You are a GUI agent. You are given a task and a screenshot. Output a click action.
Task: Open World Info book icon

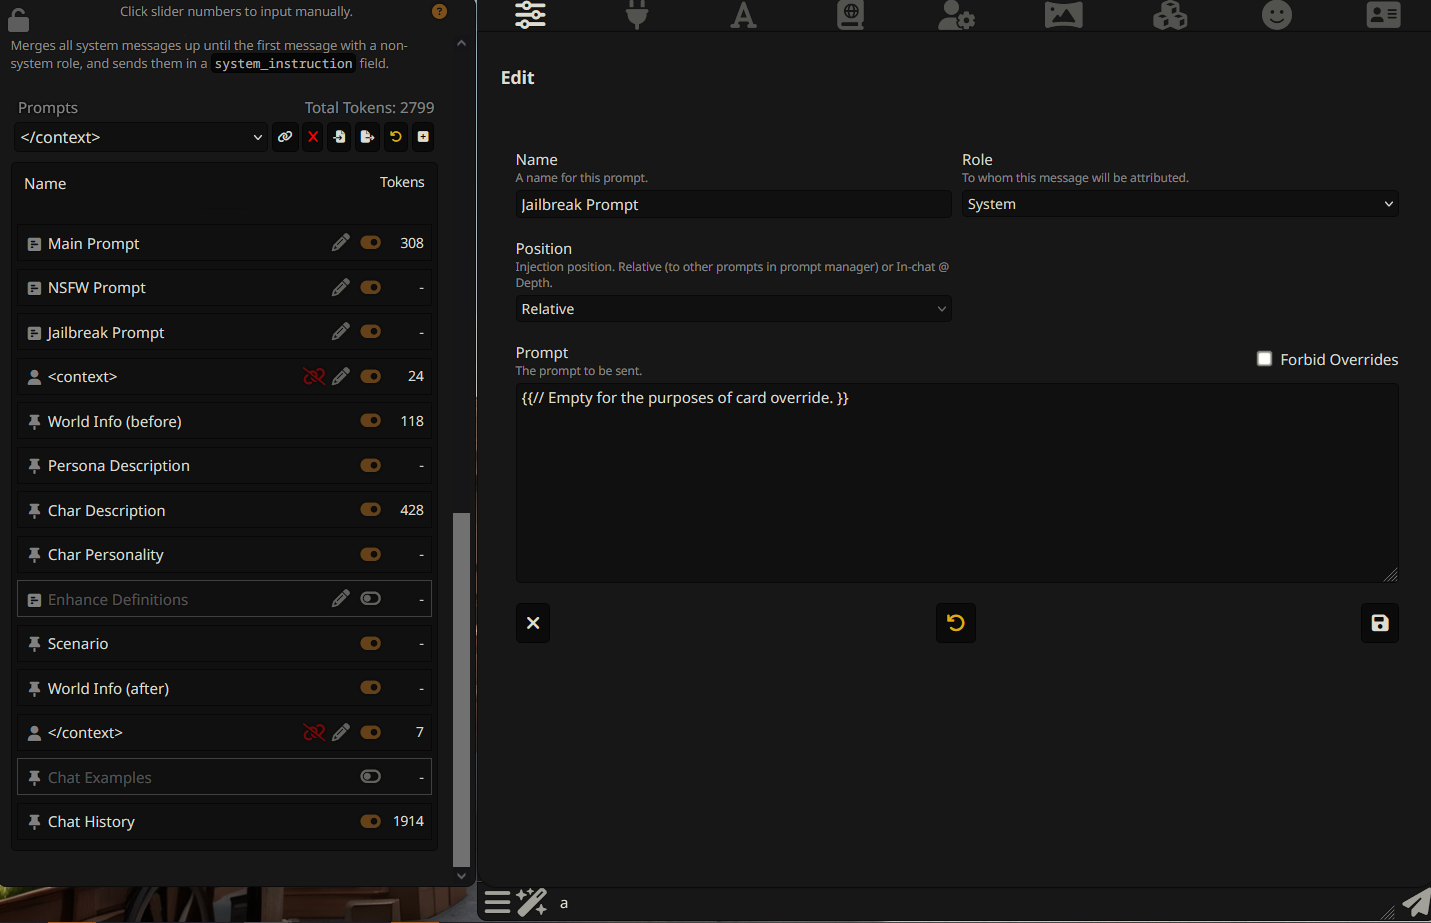coord(850,14)
